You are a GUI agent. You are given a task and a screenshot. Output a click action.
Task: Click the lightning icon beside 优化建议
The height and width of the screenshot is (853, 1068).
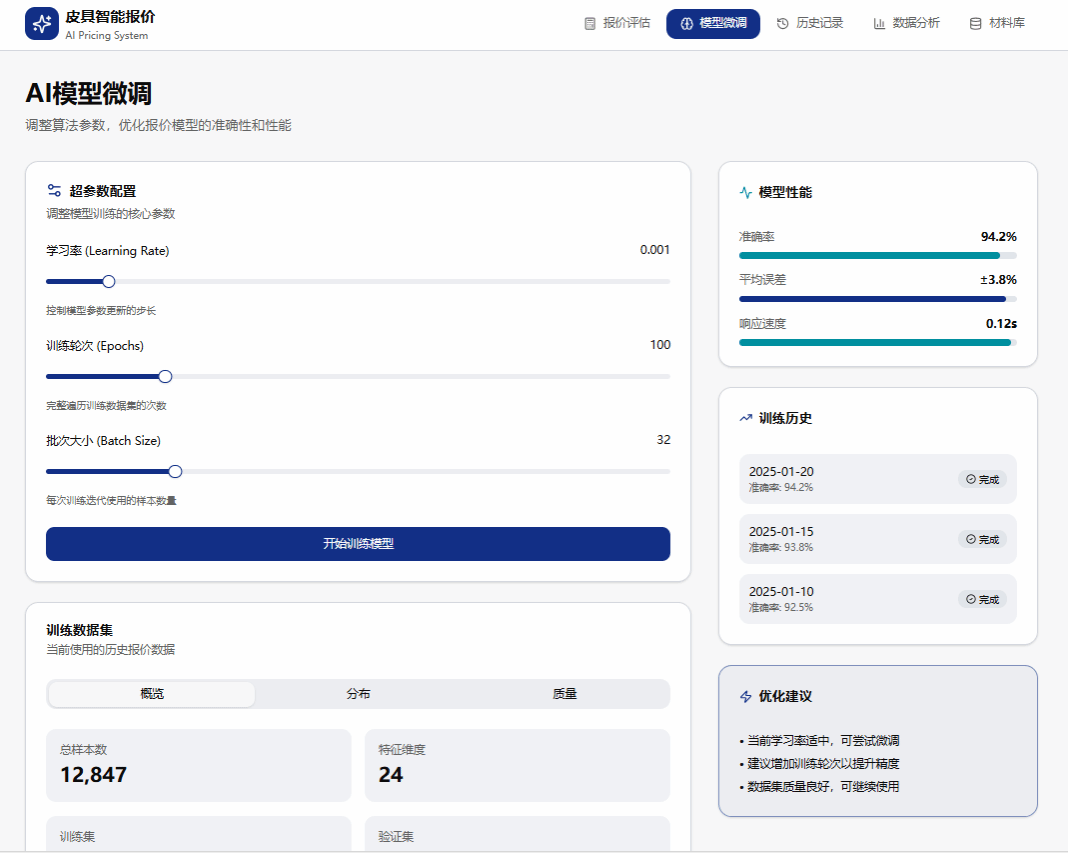(745, 696)
